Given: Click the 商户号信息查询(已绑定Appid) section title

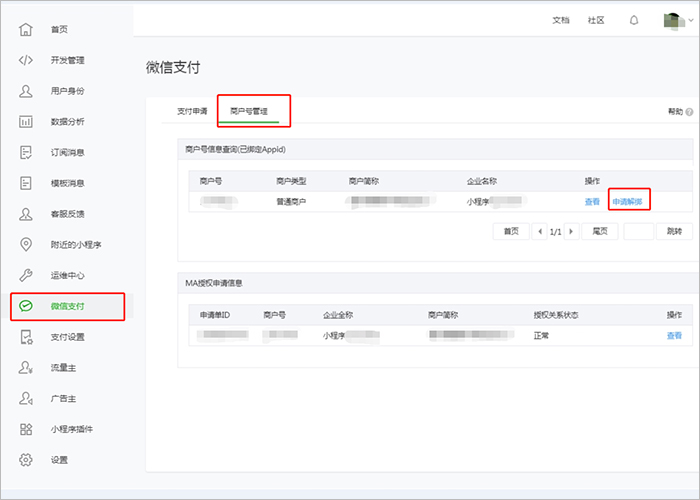Looking at the screenshot, I should coord(235,150).
